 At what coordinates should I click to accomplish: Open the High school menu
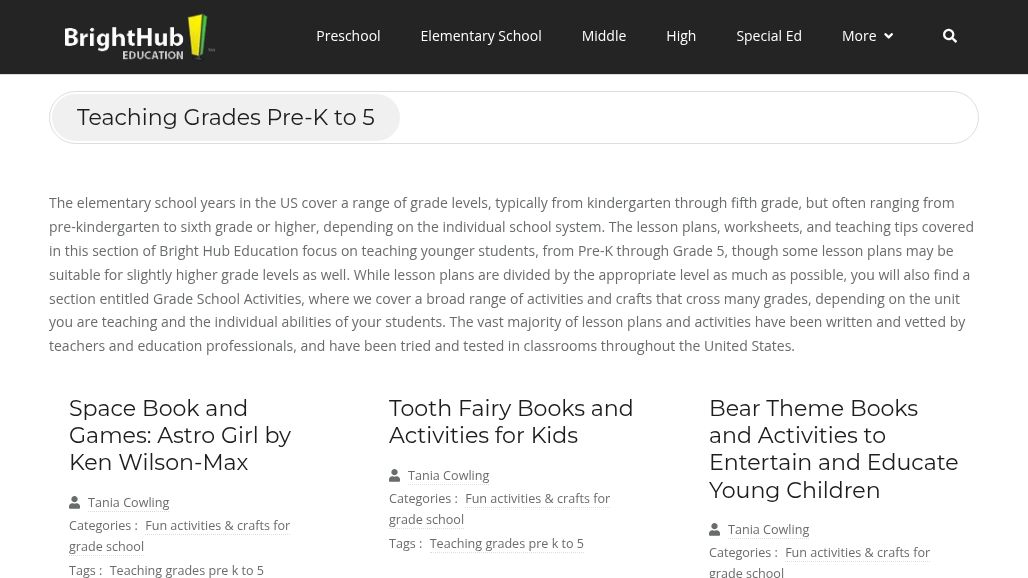(681, 36)
